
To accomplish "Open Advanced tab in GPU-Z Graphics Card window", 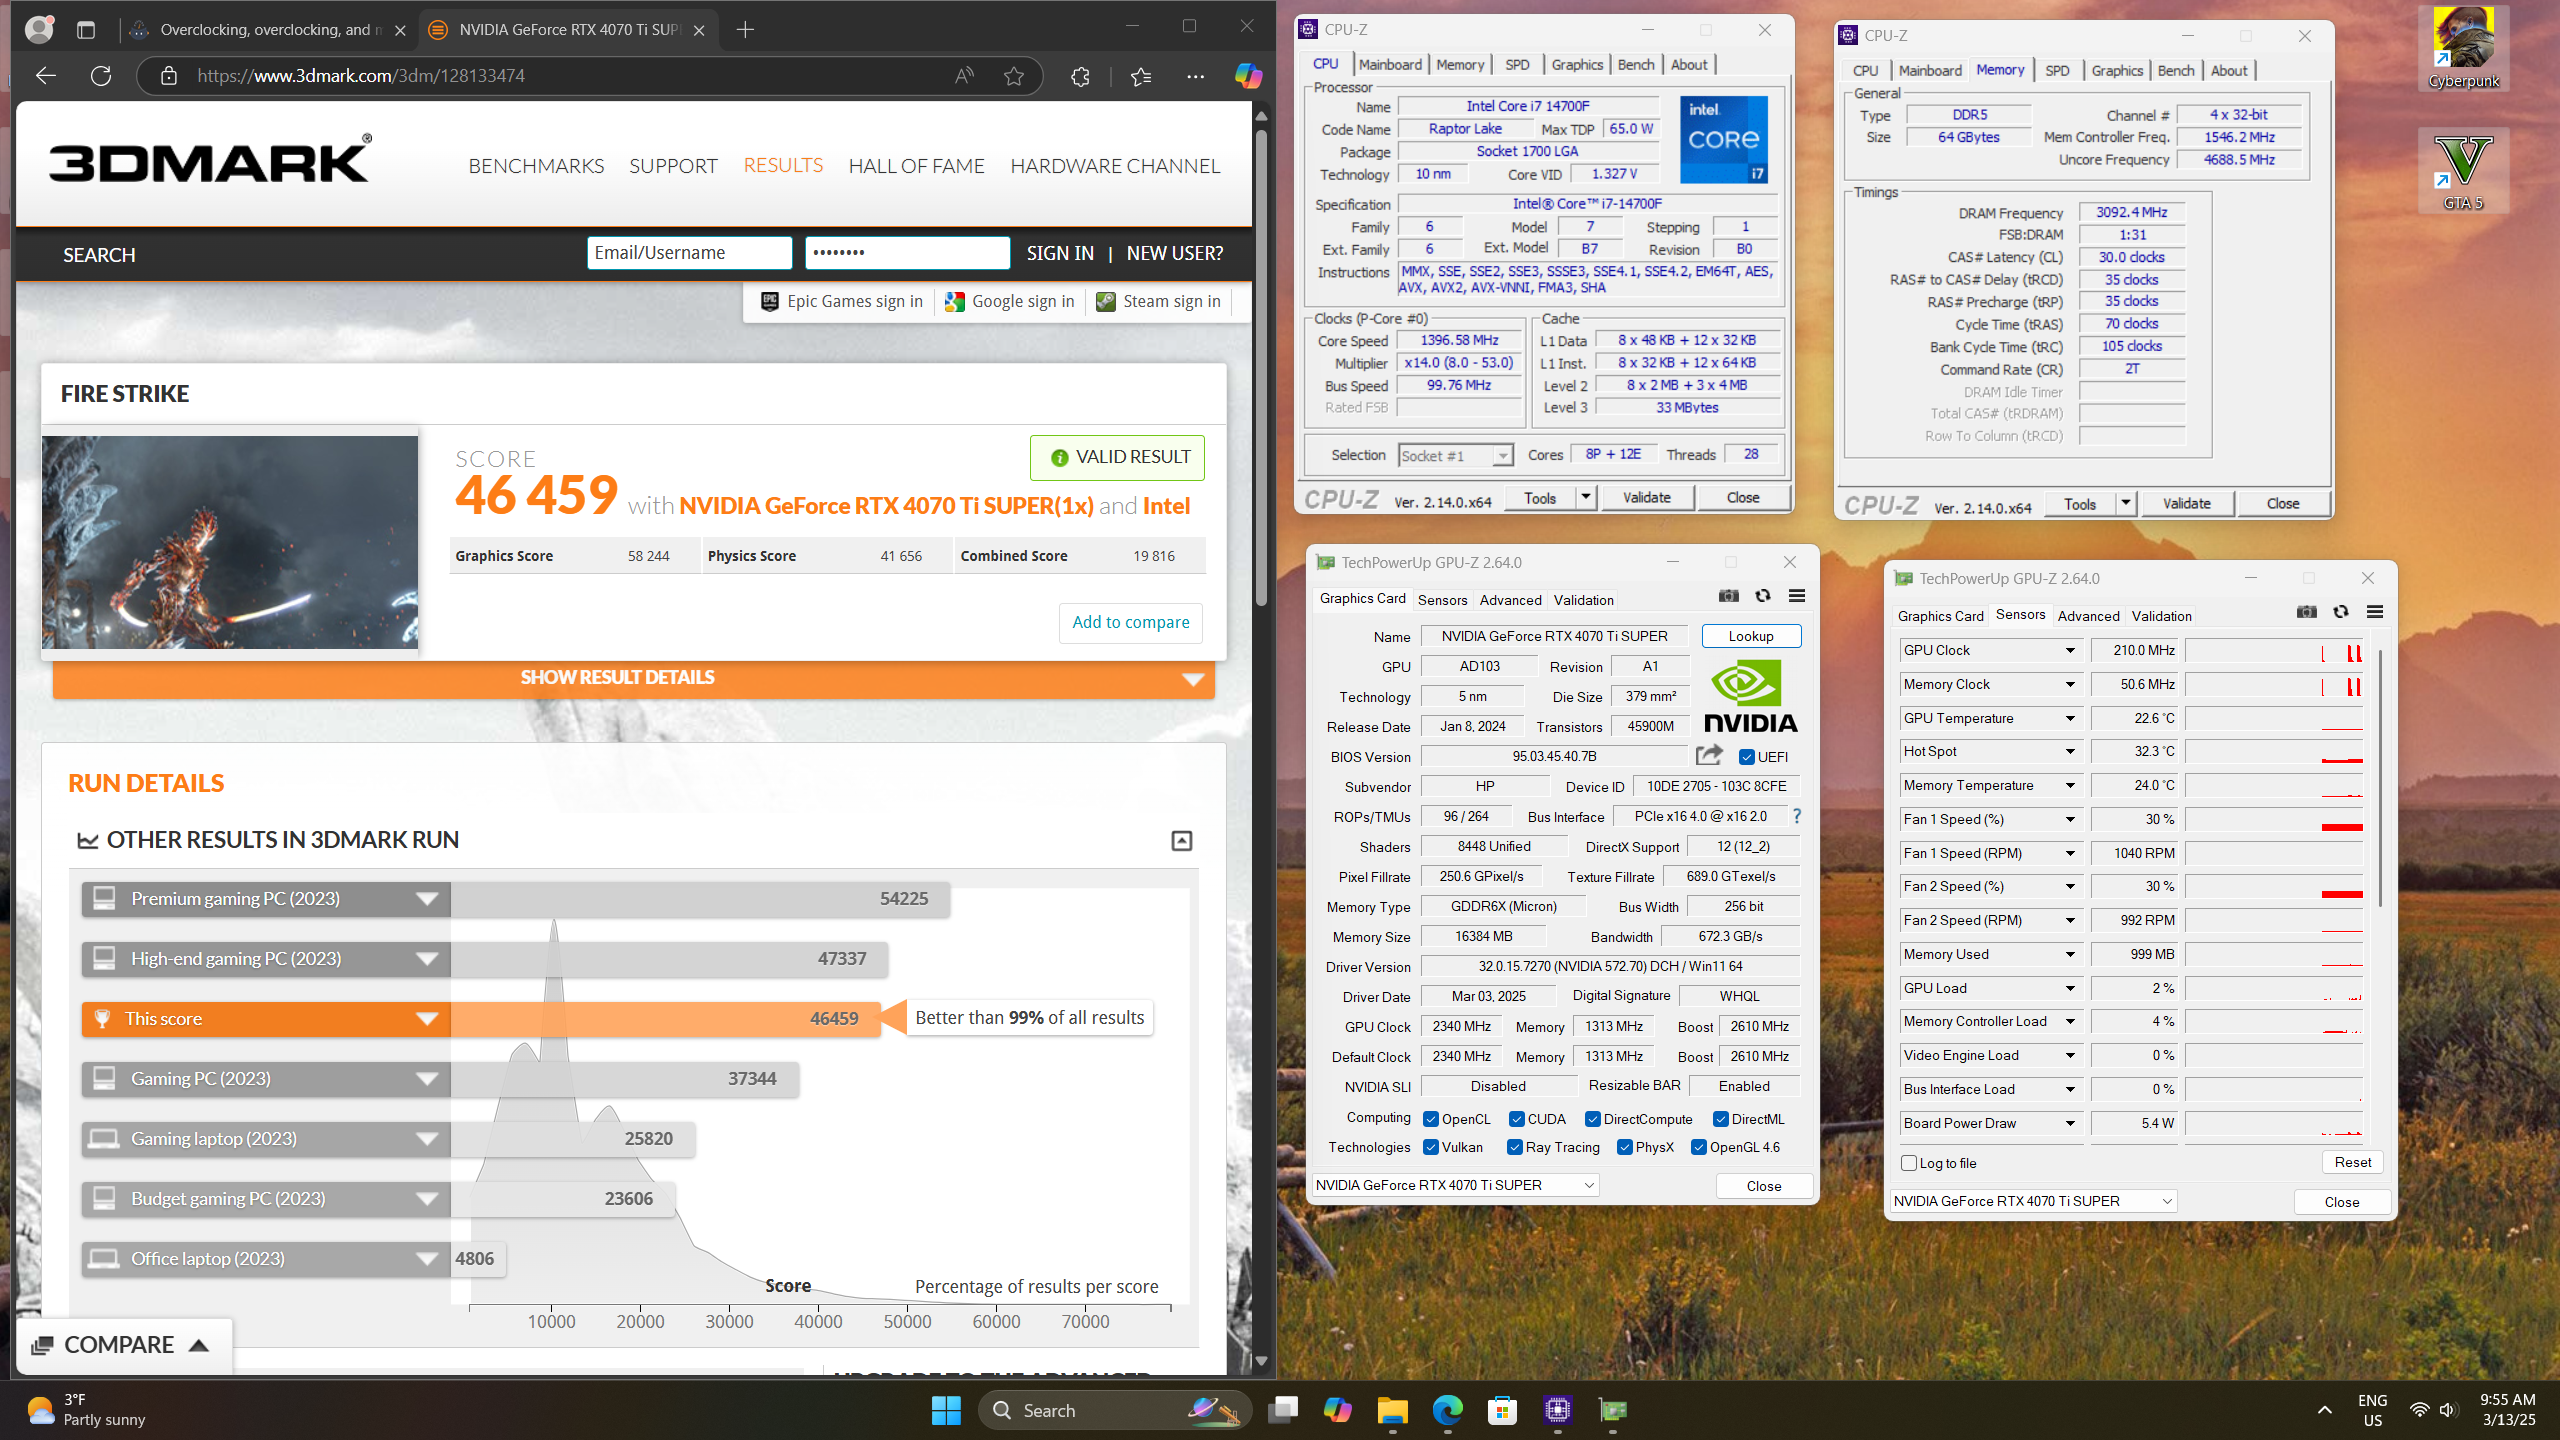I will point(1510,600).
